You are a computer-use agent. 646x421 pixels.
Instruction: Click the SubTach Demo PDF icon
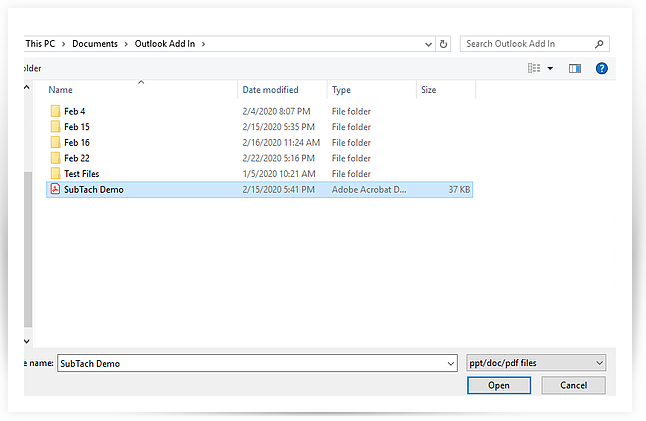[55, 189]
